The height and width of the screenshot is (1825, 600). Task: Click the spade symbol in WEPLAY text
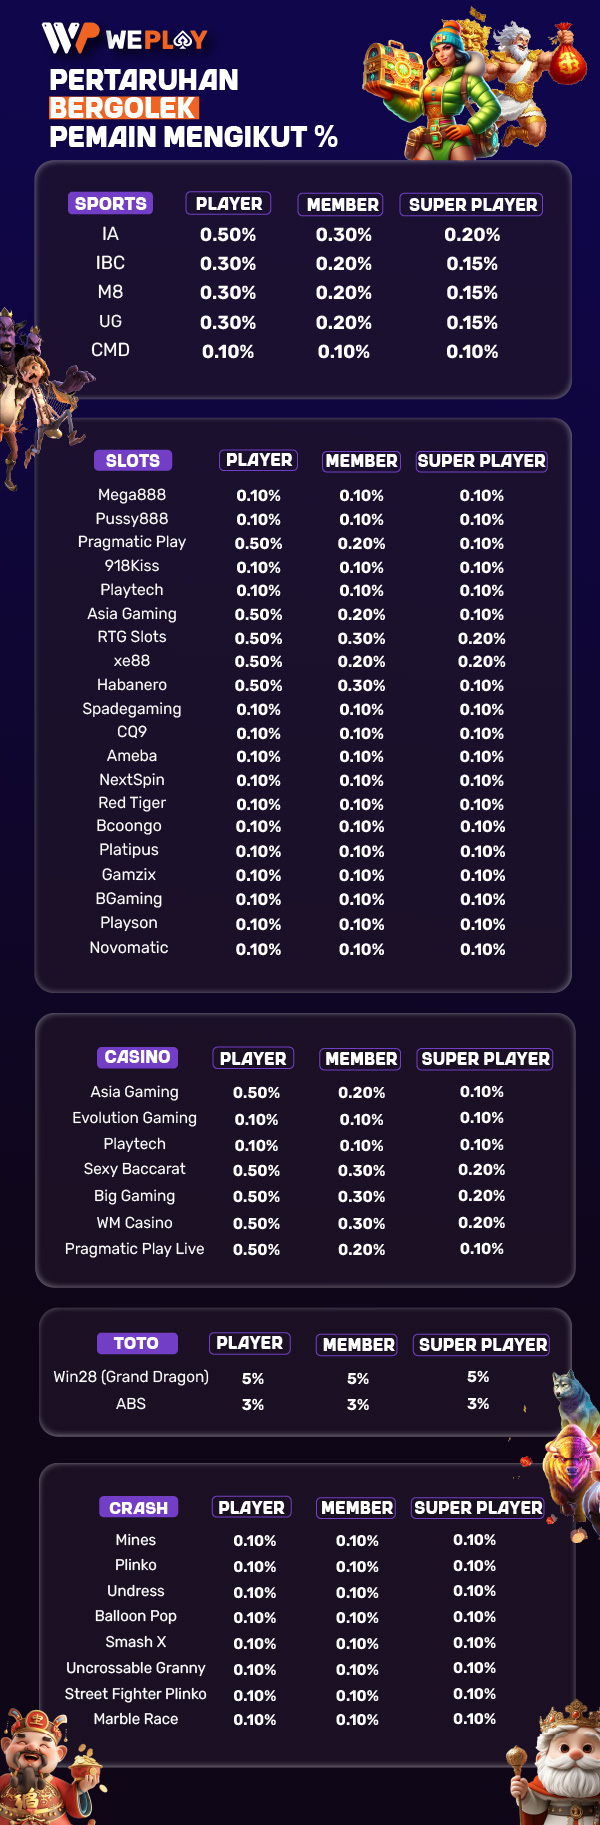coord(183,40)
